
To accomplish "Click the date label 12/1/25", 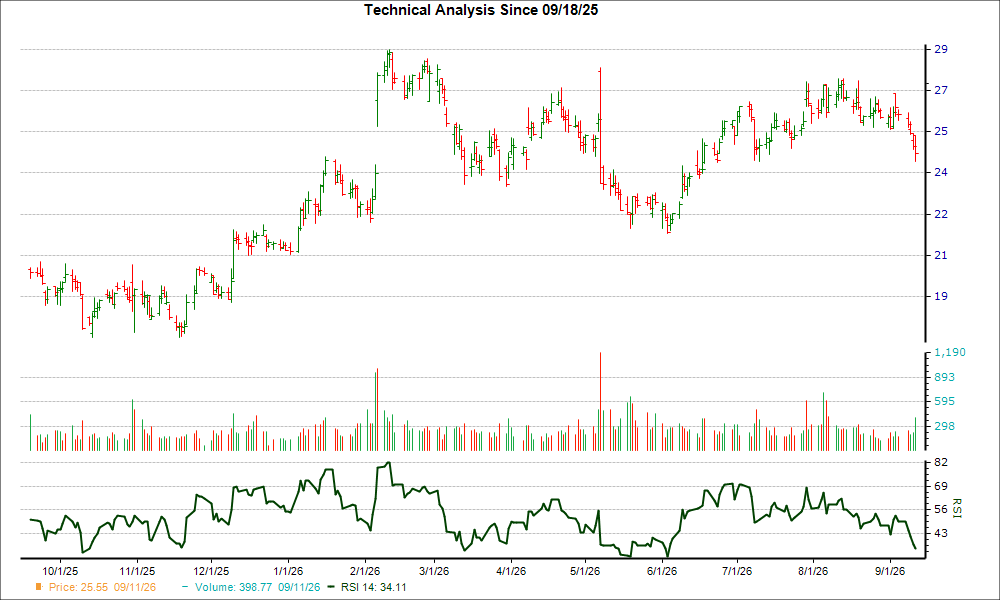I will [x=211, y=571].
